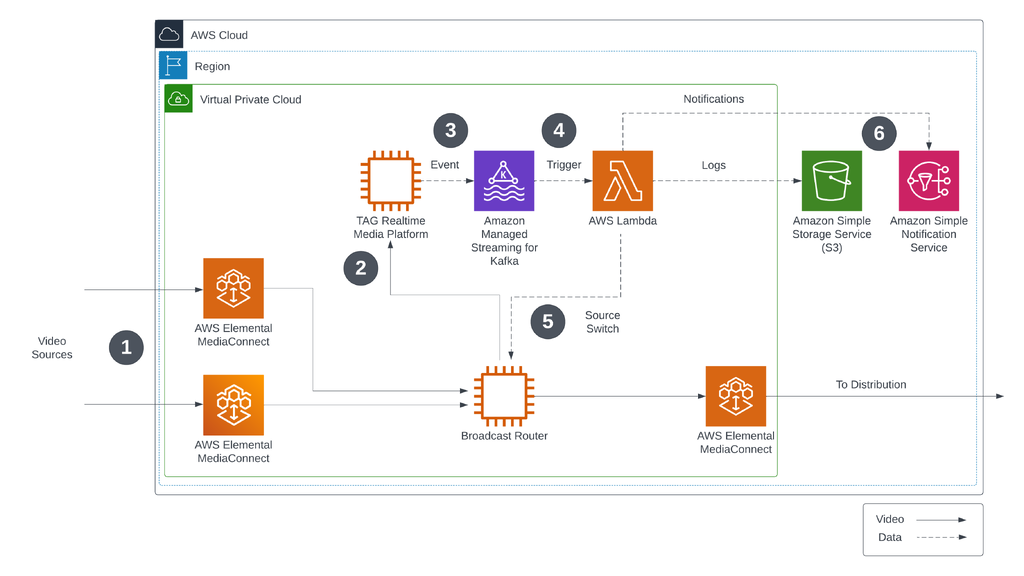Select the Data legend entry
Screen dimensions: 1024x576
[889, 537]
